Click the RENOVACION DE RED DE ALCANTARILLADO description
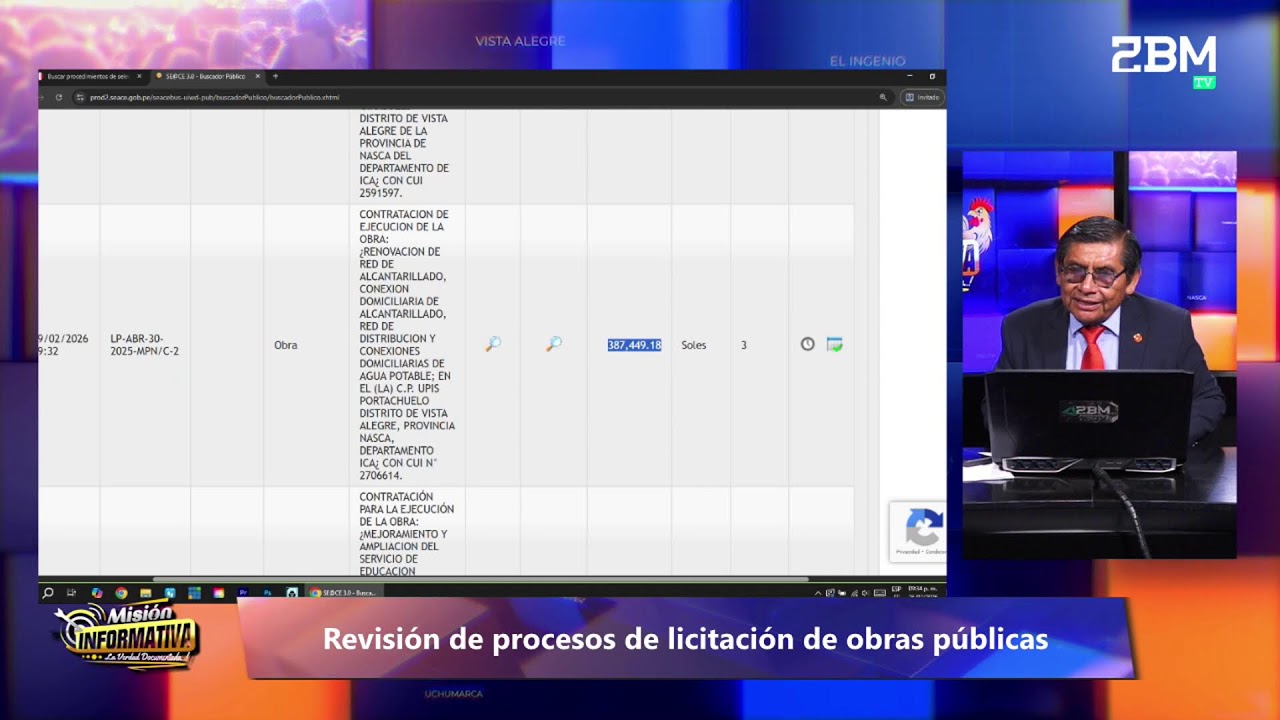Screen dimensions: 1280x720 [407, 345]
